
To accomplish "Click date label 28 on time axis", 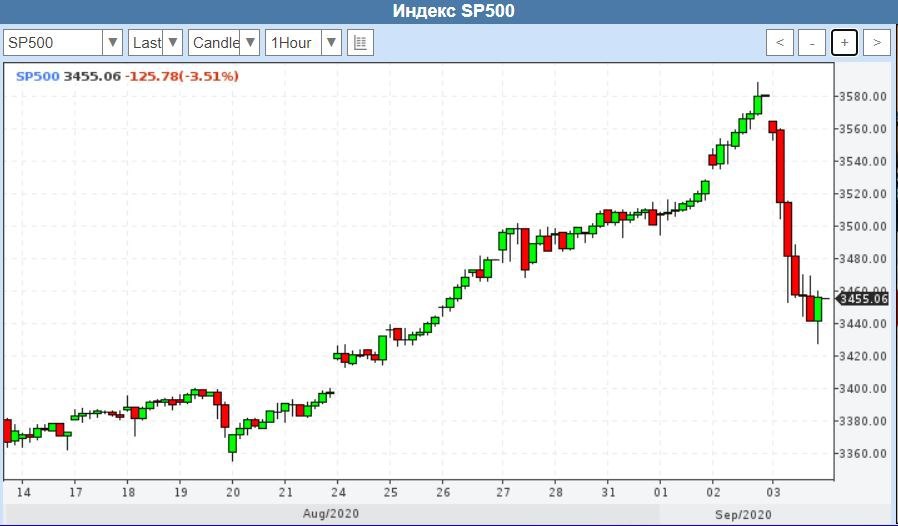I will (x=556, y=492).
